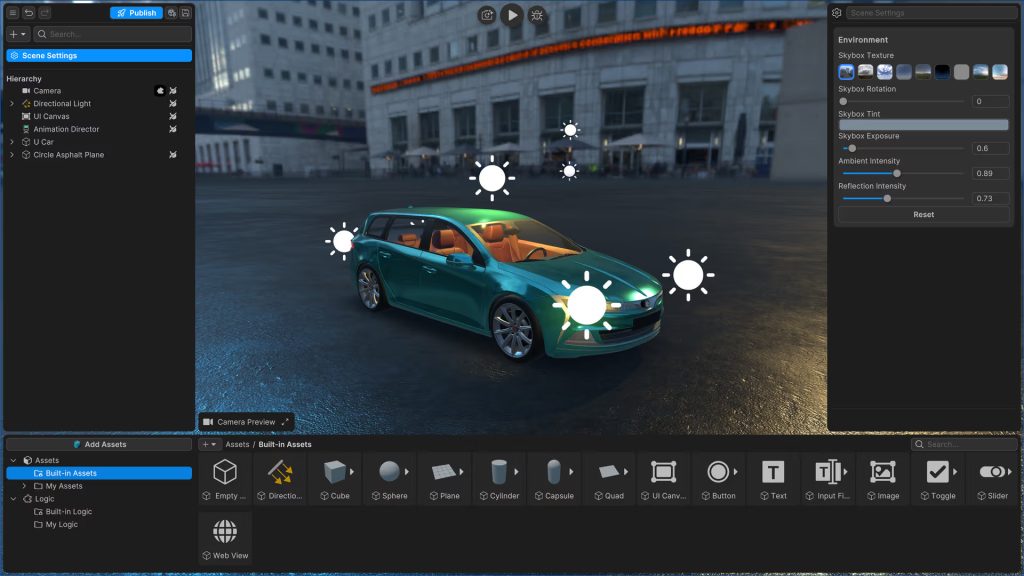The width and height of the screenshot is (1024, 576).
Task: Open the hamburger menu at top left
Action: (x=13, y=13)
